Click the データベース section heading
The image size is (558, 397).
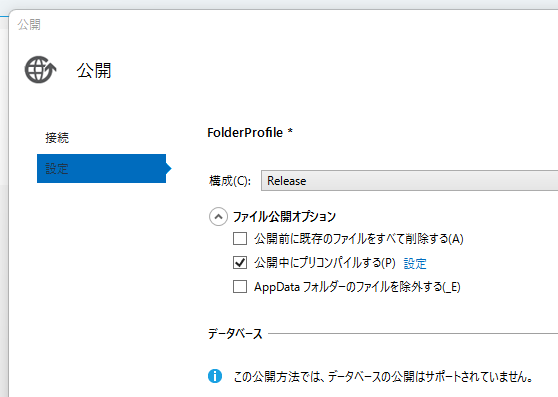tap(235, 334)
